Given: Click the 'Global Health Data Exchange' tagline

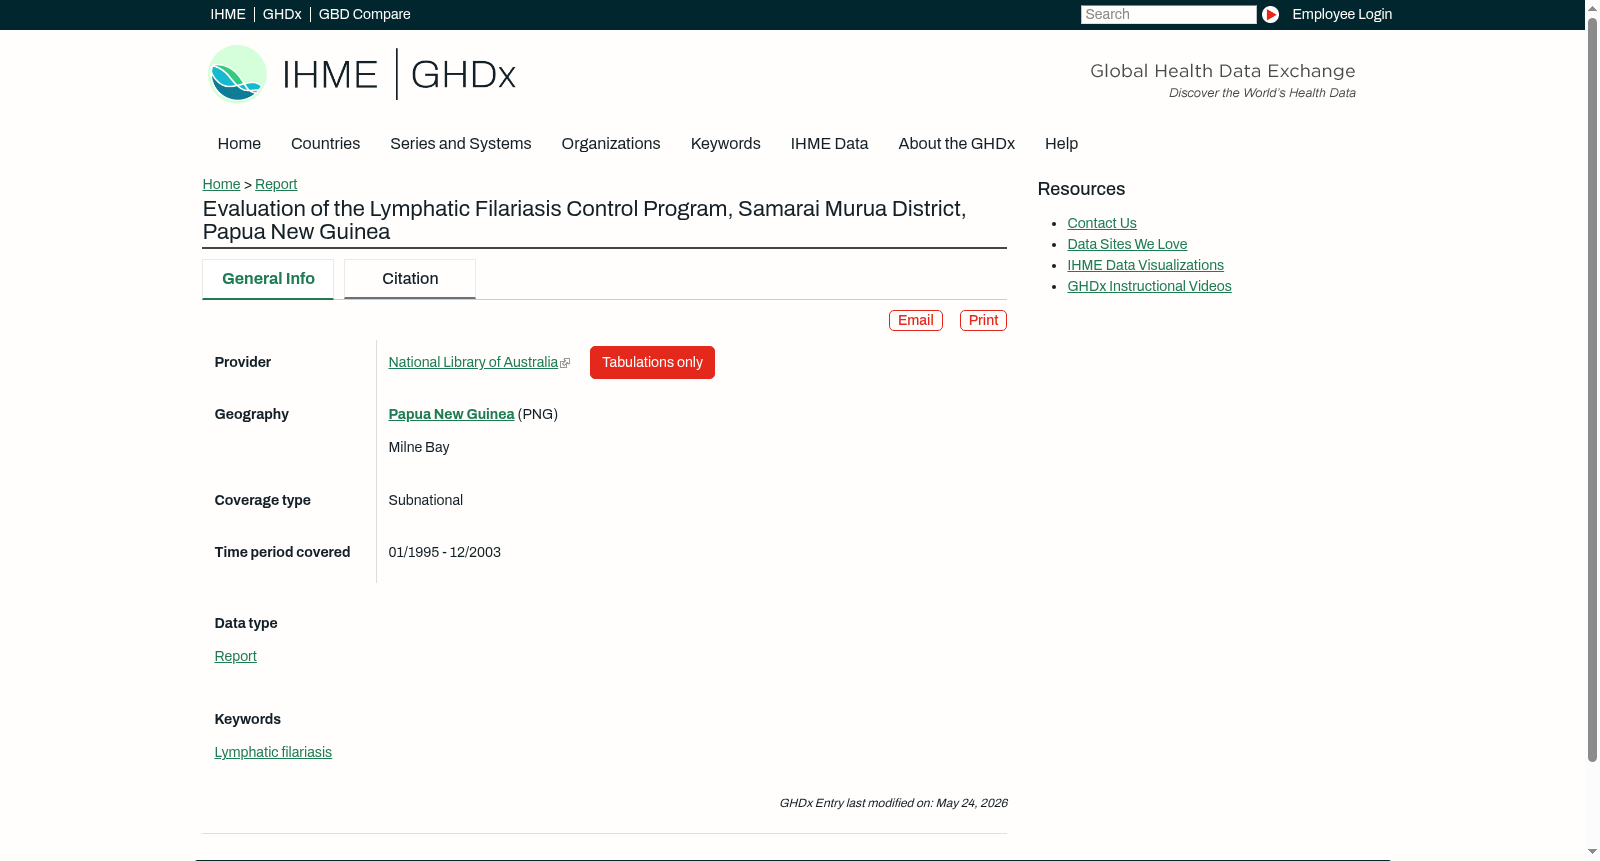Looking at the screenshot, I should [1223, 71].
